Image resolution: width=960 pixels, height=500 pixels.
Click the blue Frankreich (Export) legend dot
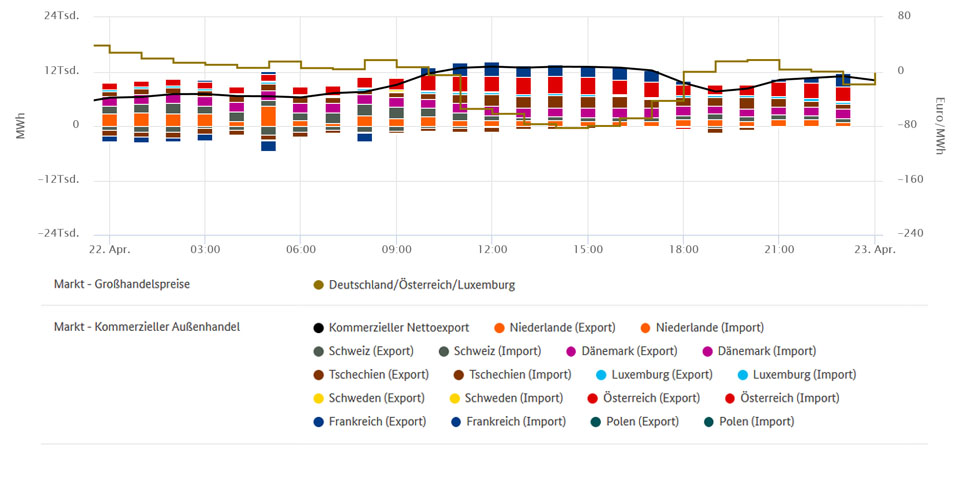coord(318,422)
